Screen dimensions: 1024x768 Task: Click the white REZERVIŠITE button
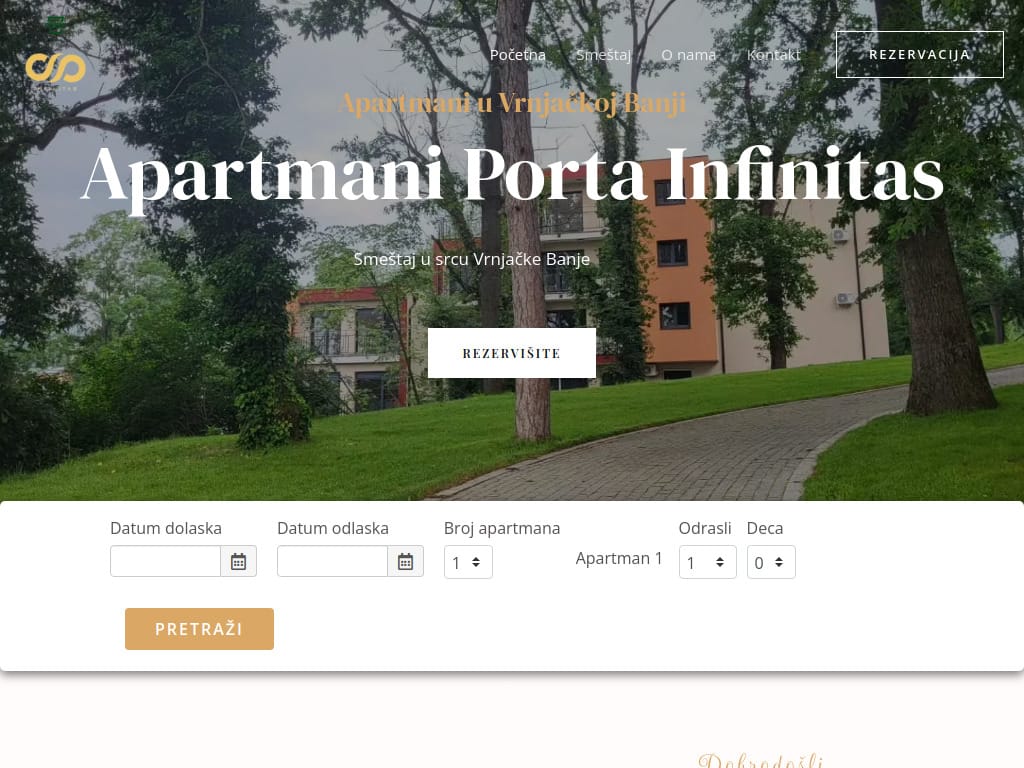511,353
